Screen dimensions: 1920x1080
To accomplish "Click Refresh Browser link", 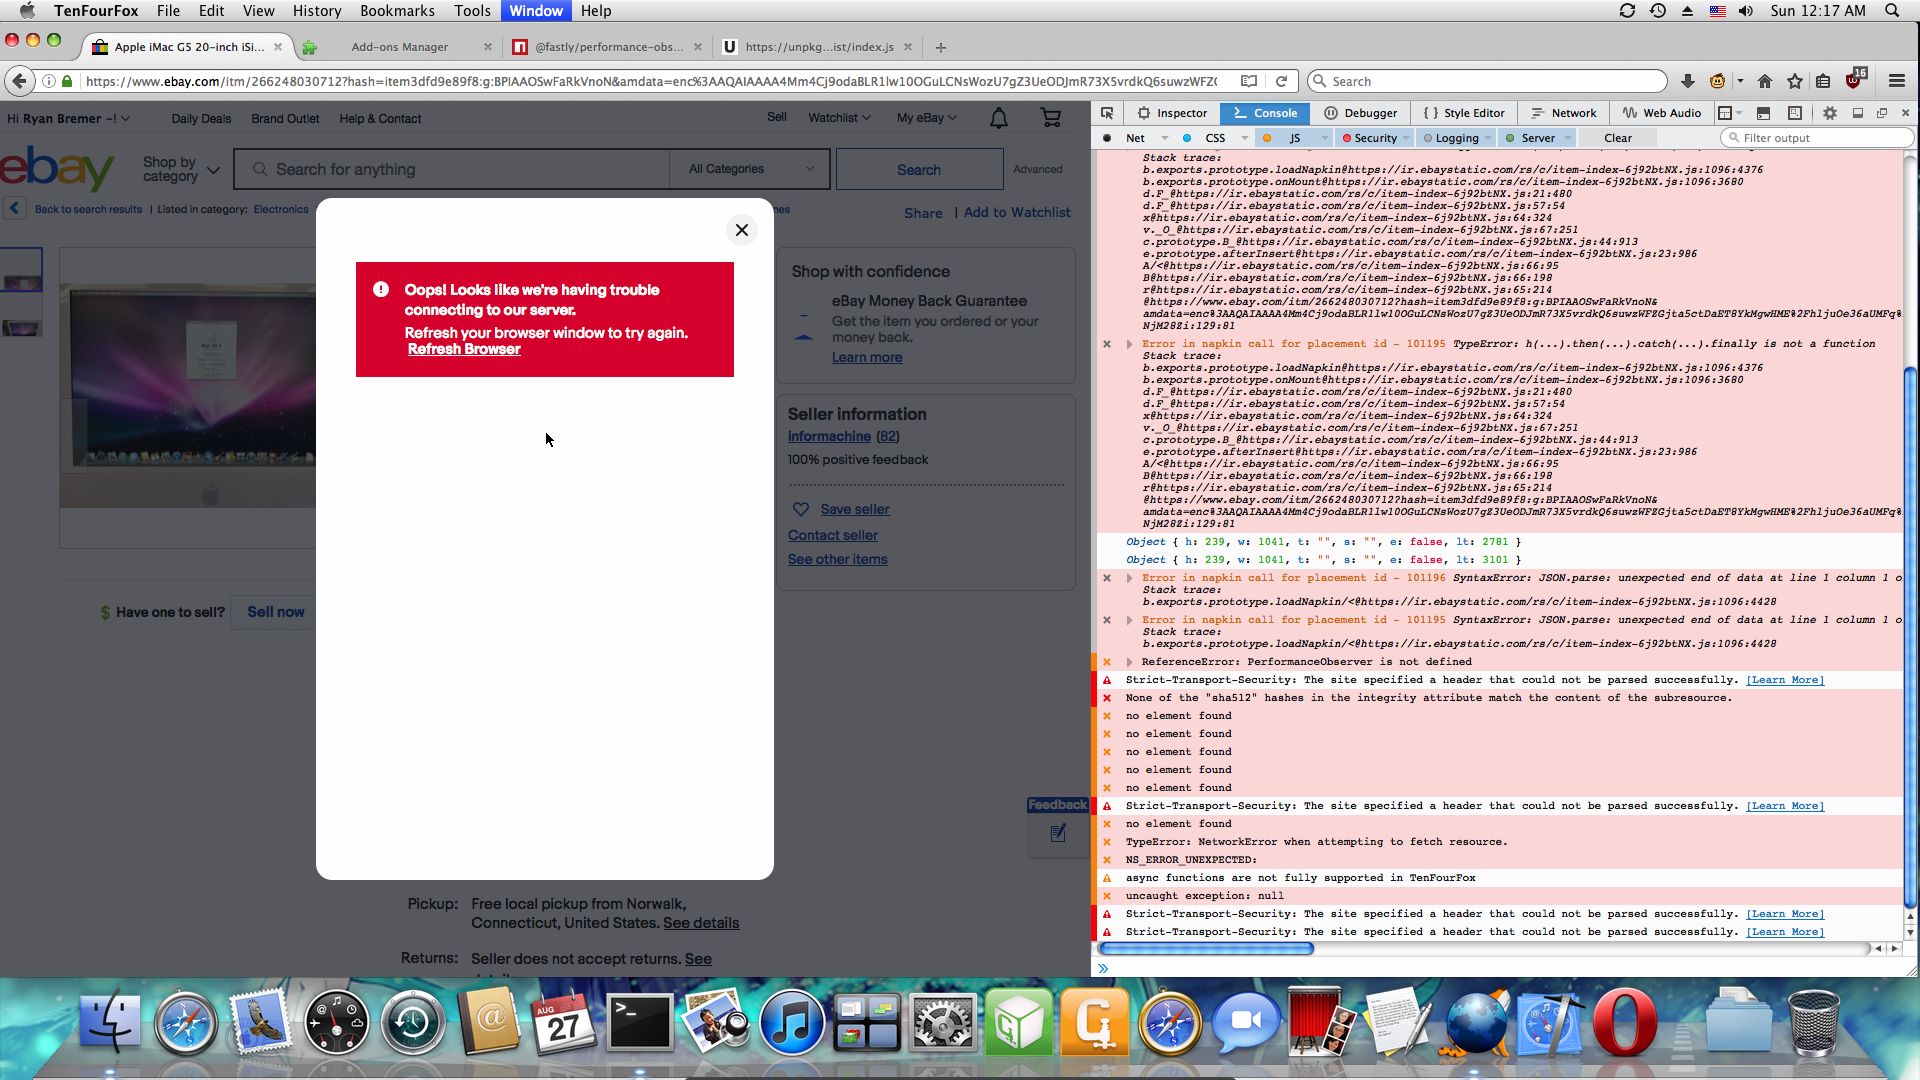I will point(464,349).
